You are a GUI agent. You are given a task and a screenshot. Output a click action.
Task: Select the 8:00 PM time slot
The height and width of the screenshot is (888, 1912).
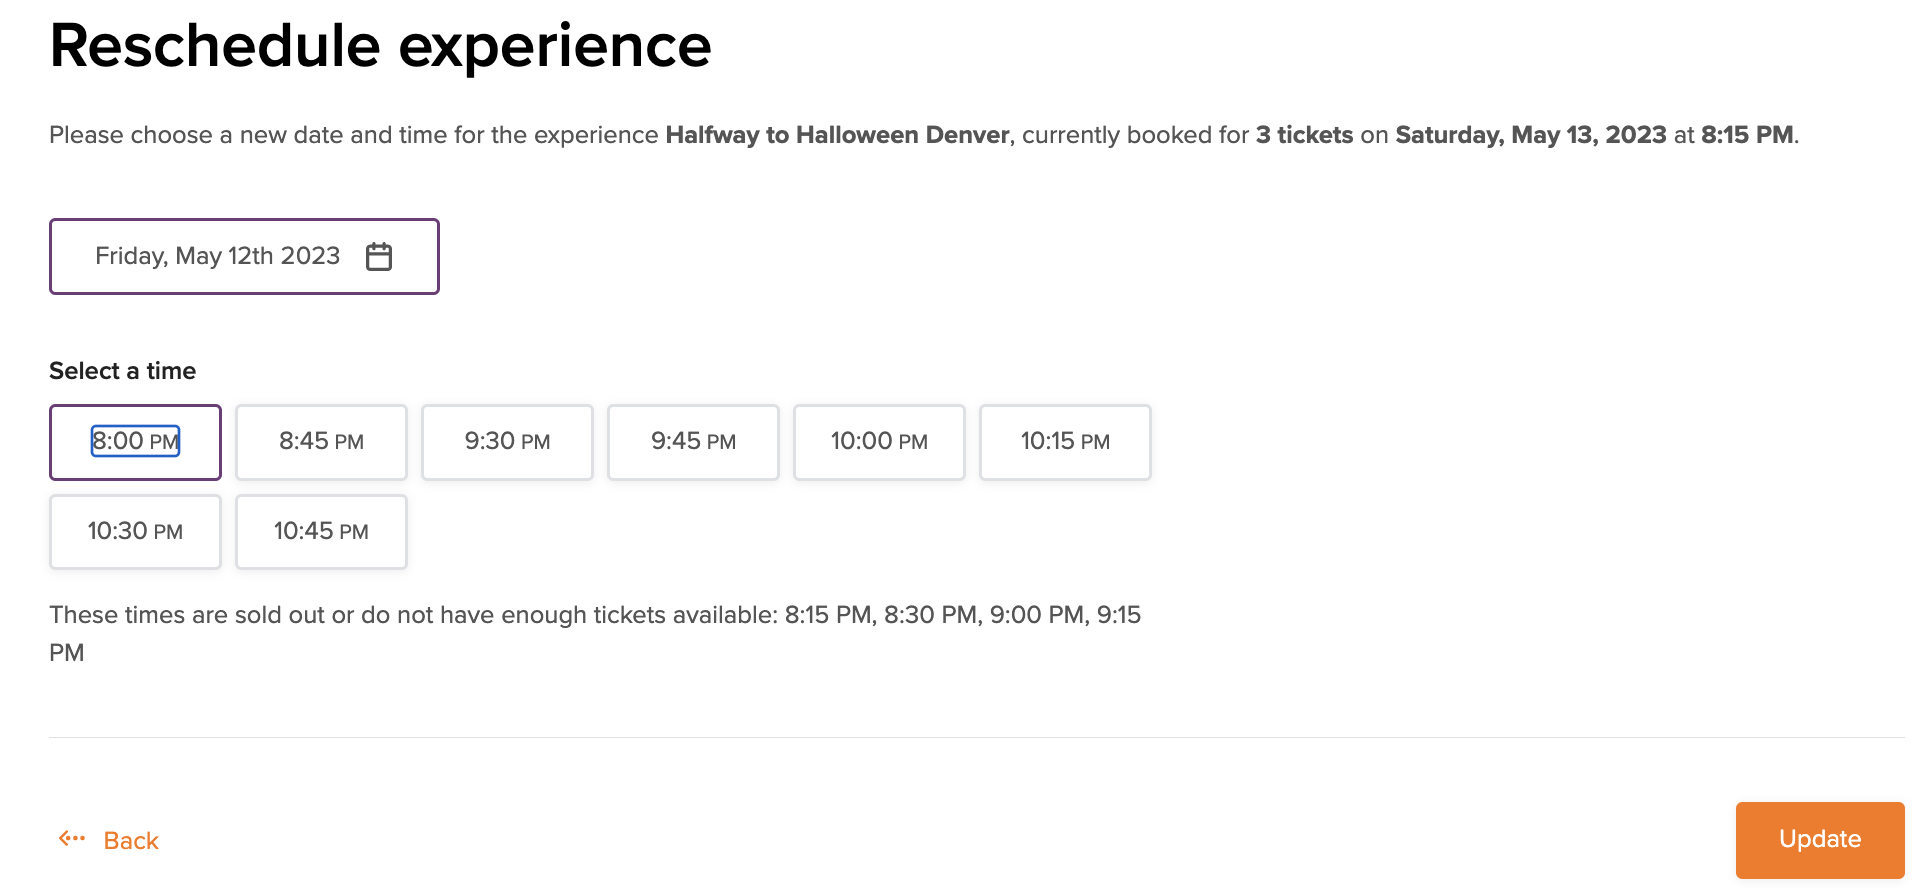tap(135, 442)
